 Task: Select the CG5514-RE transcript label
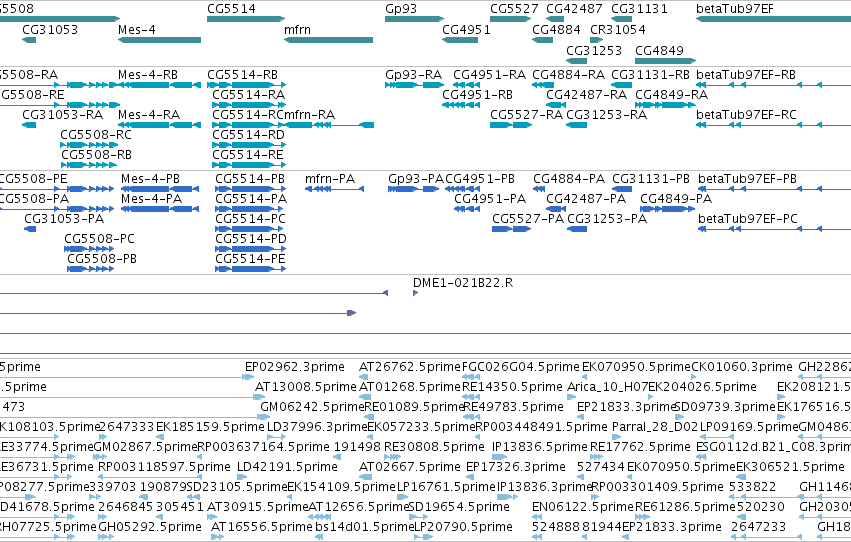248,155
